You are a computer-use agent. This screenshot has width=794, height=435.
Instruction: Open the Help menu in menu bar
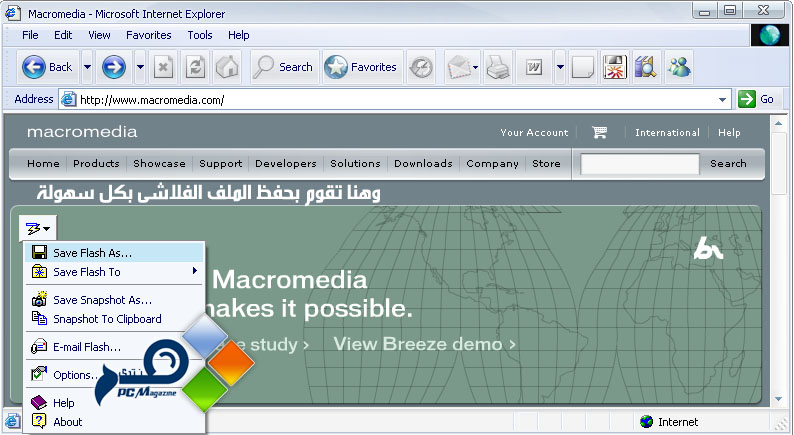click(x=239, y=35)
